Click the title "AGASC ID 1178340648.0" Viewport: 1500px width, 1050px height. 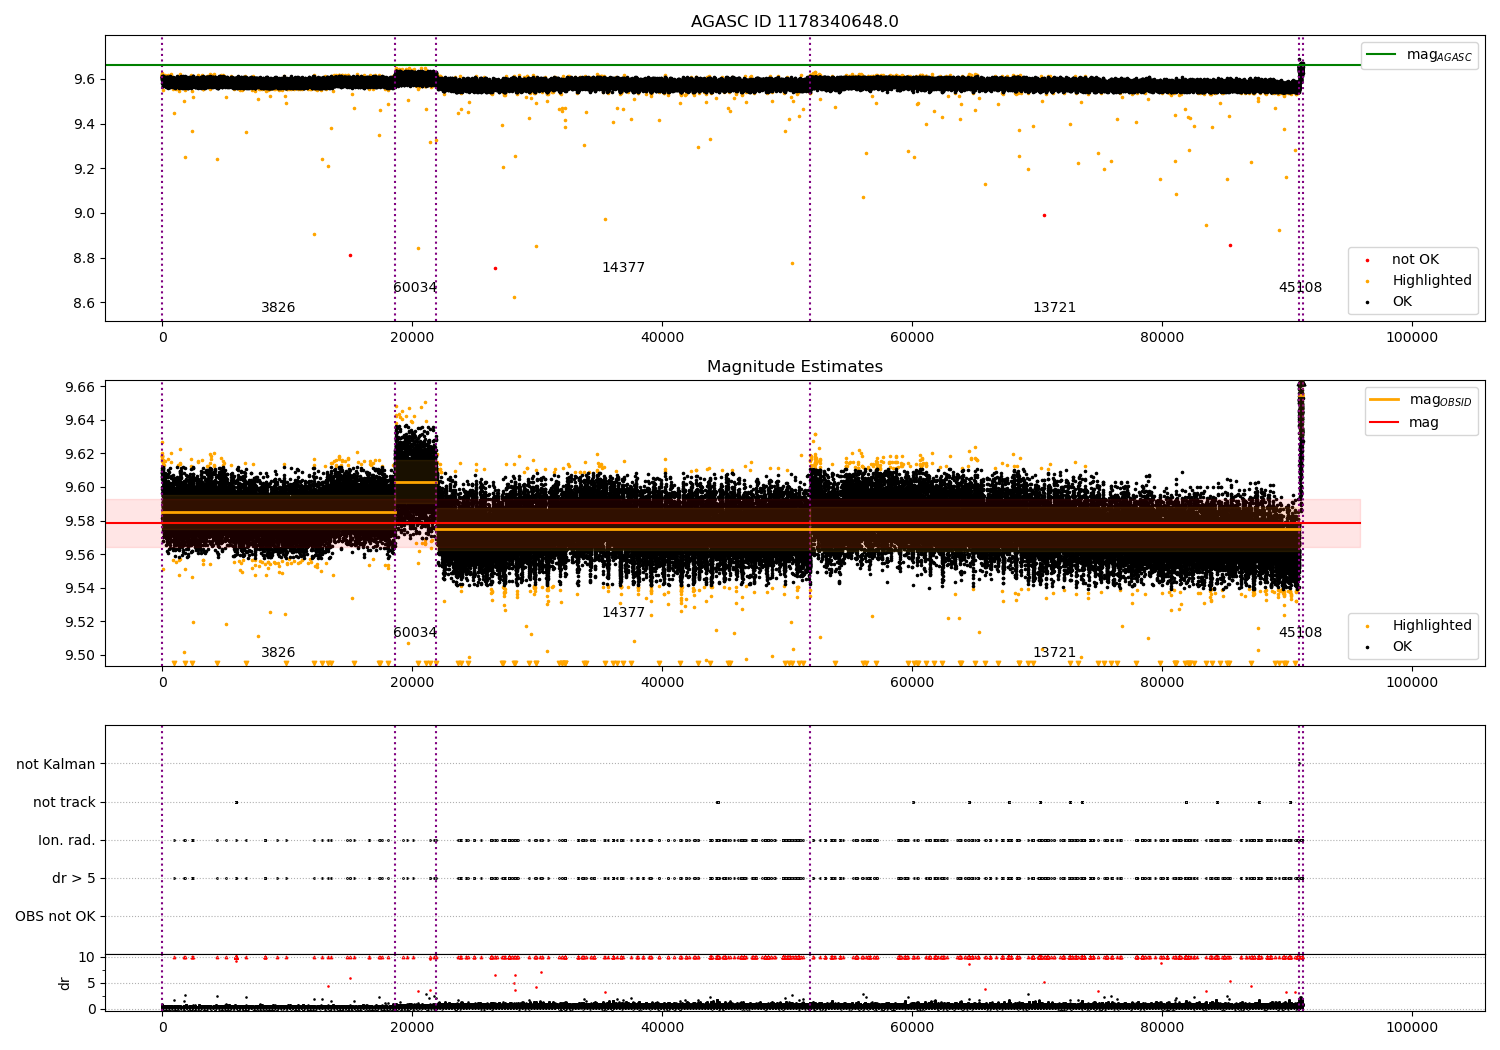(795, 22)
